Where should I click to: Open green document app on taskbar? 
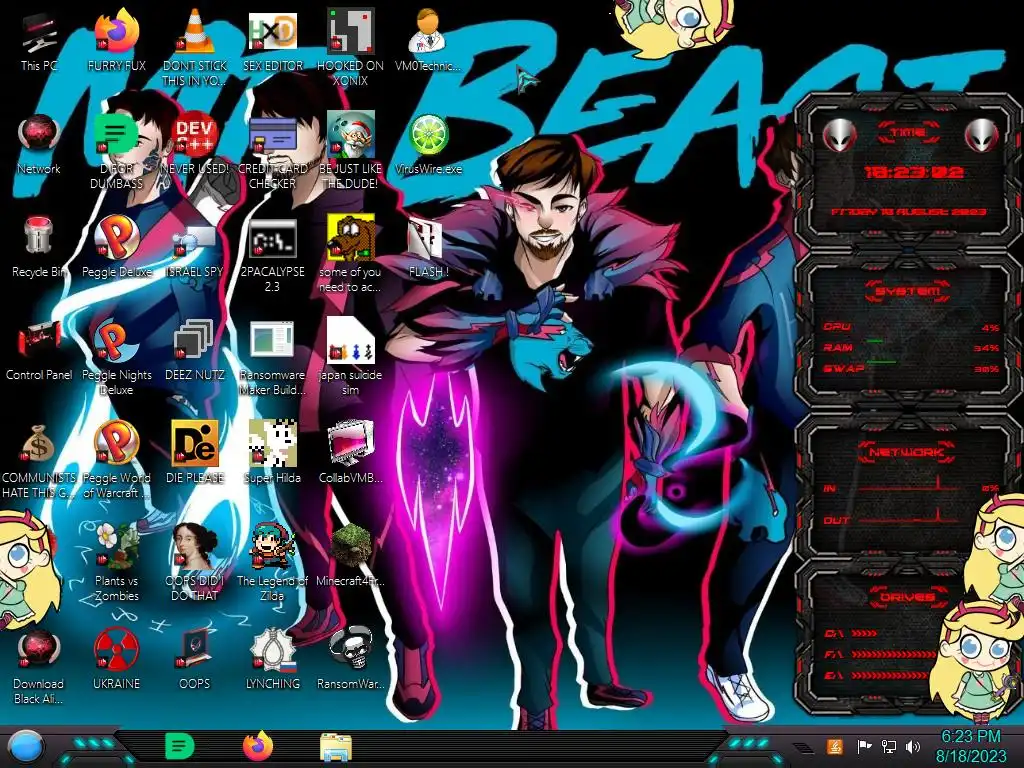179,746
